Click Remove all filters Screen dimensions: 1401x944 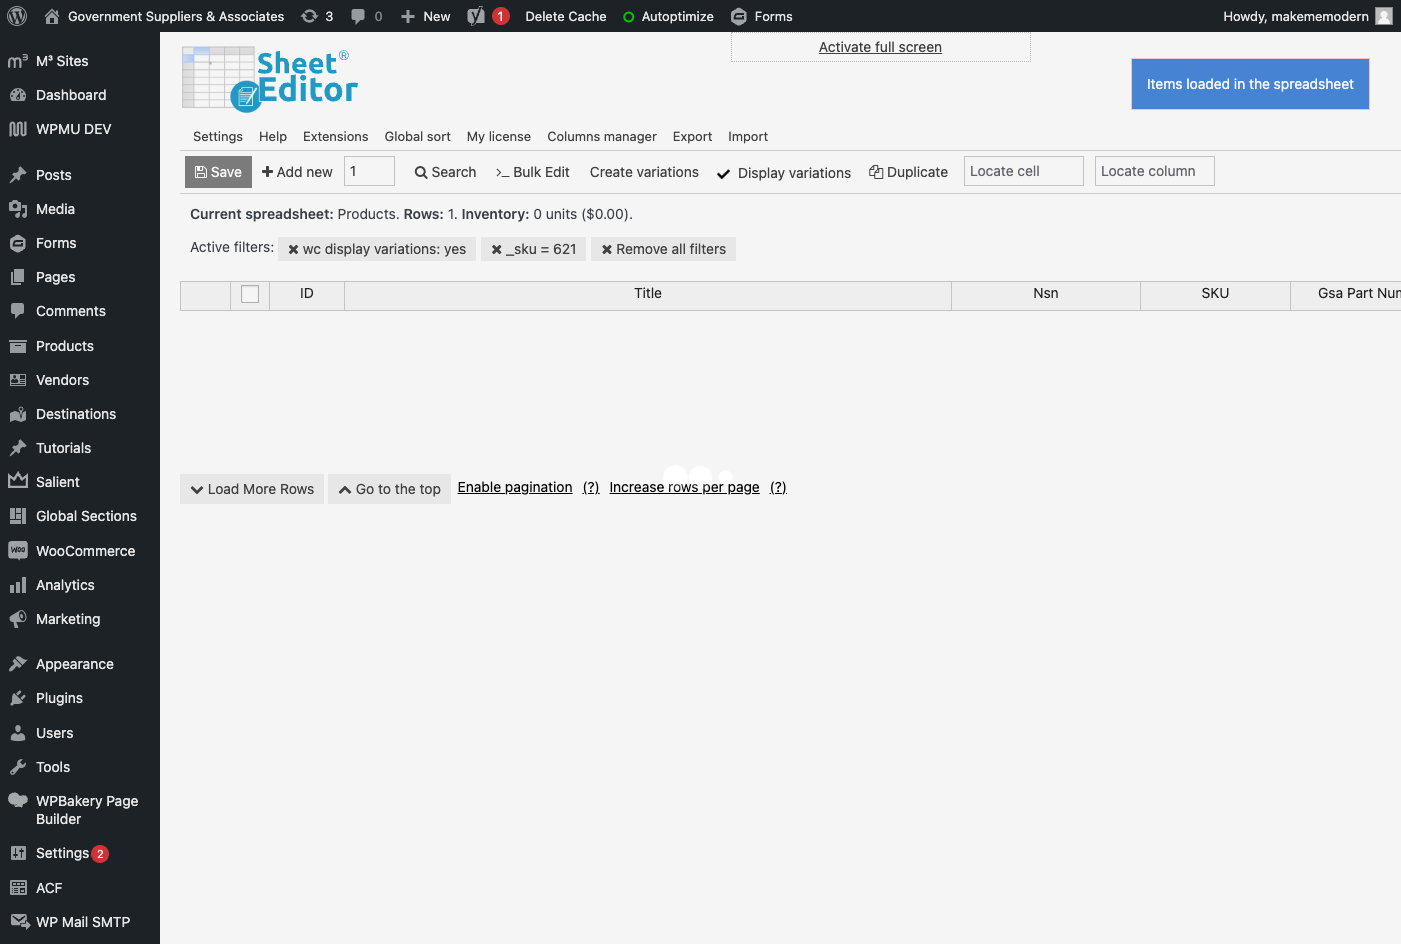pyautogui.click(x=663, y=249)
